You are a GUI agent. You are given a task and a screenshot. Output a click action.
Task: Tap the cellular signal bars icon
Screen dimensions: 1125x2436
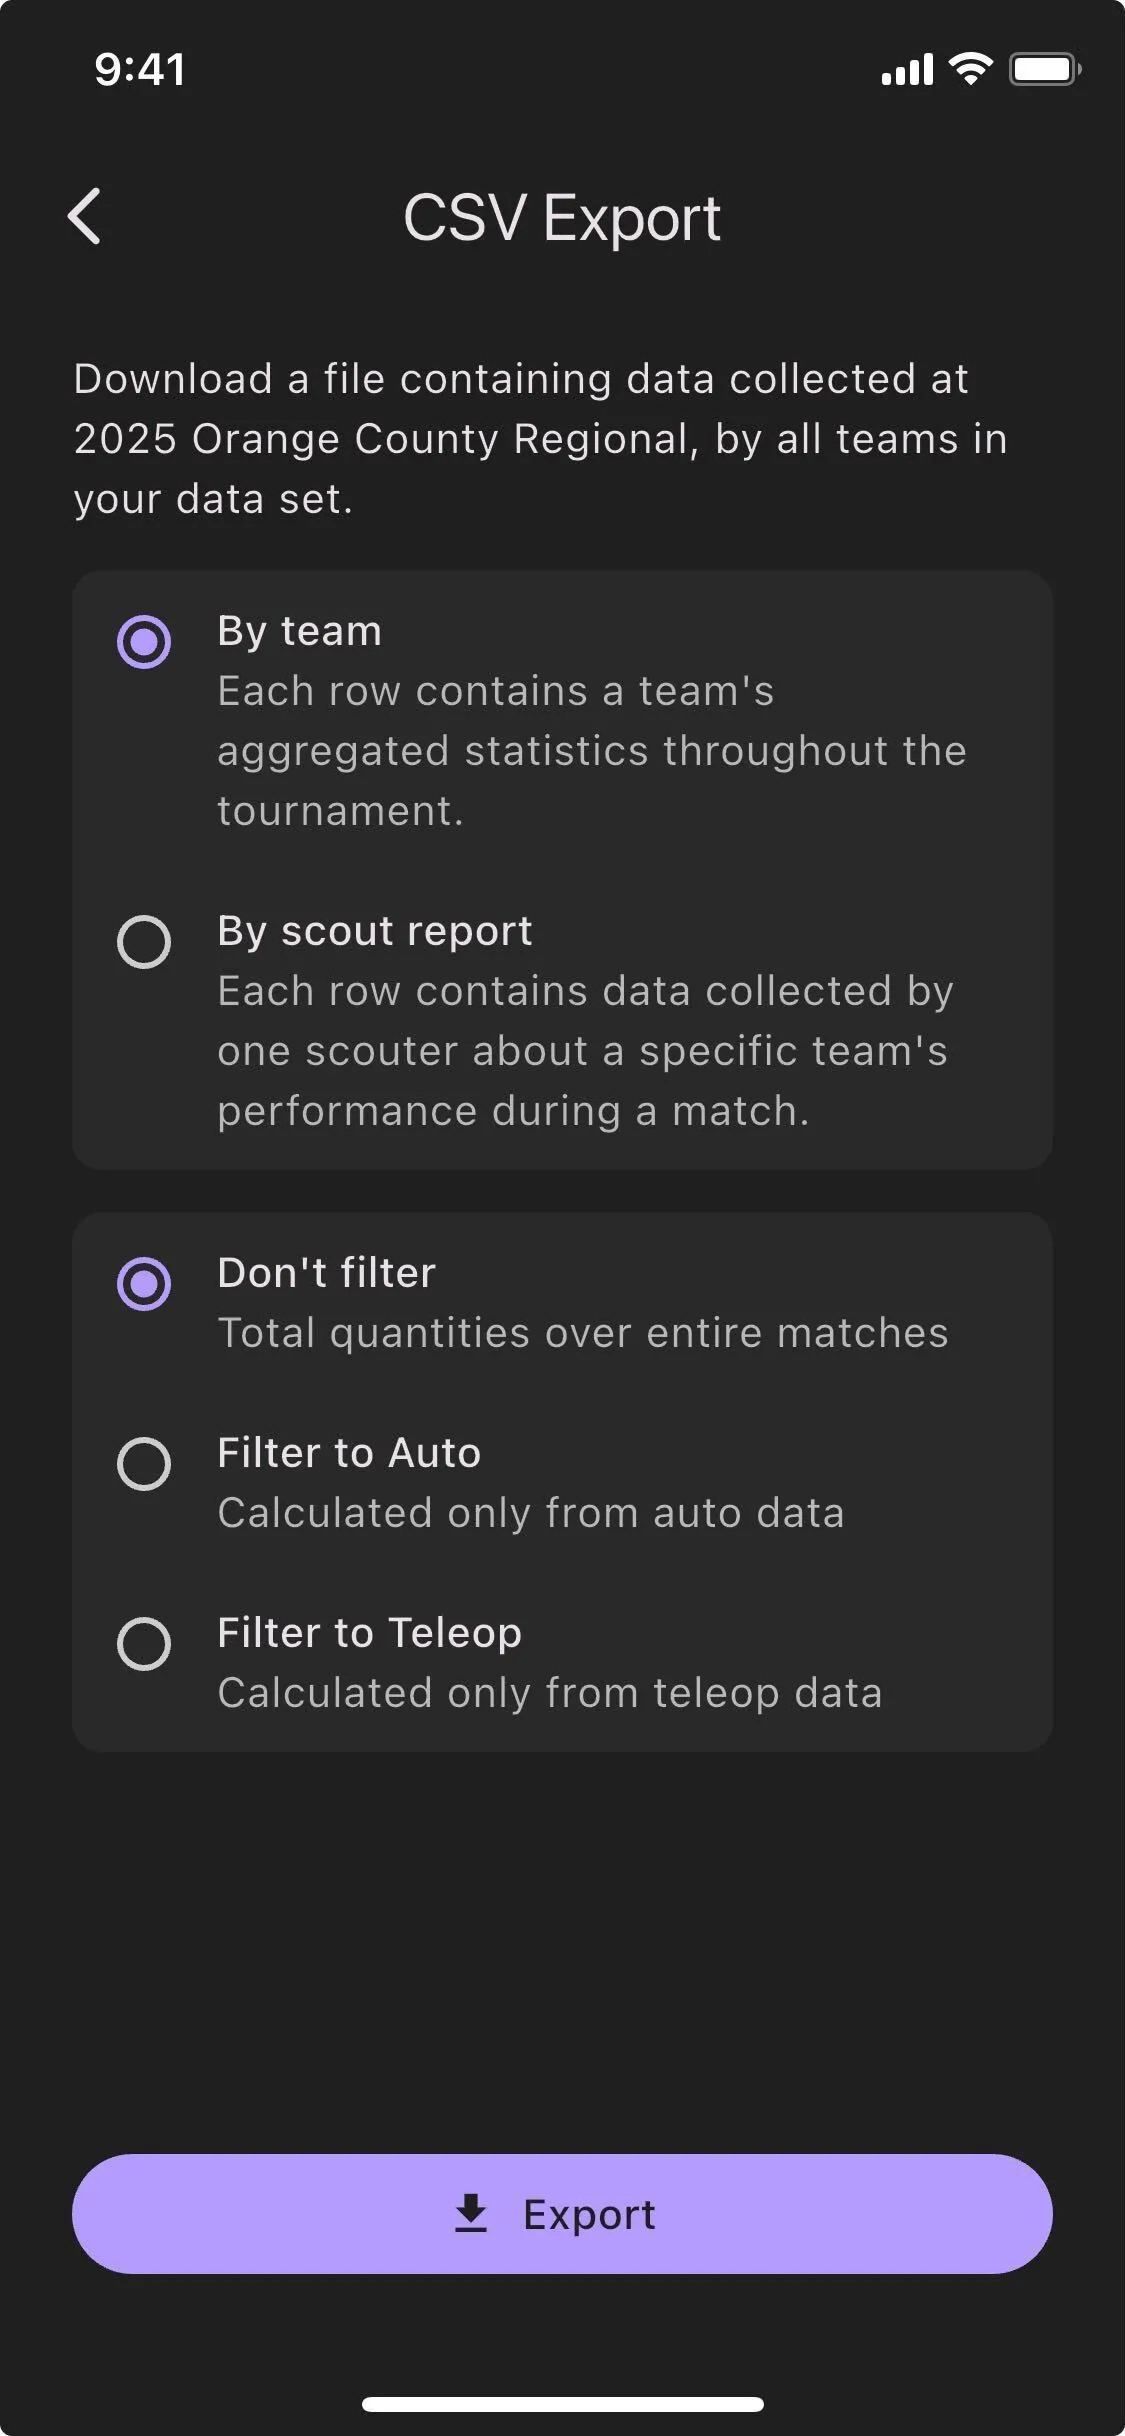907,70
